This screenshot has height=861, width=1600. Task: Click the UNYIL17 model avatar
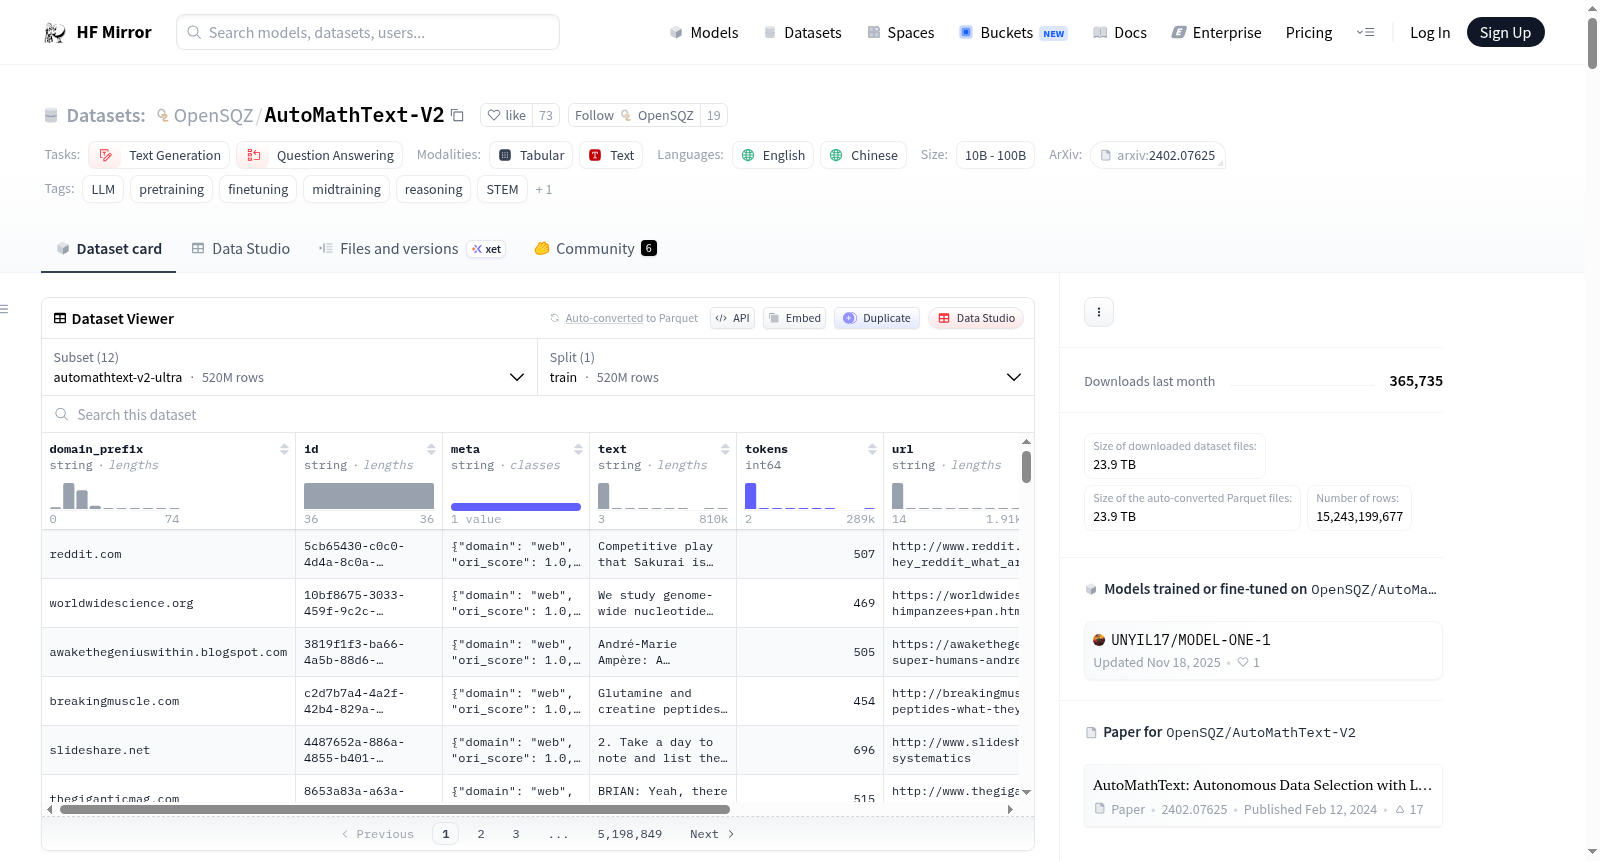pos(1099,640)
